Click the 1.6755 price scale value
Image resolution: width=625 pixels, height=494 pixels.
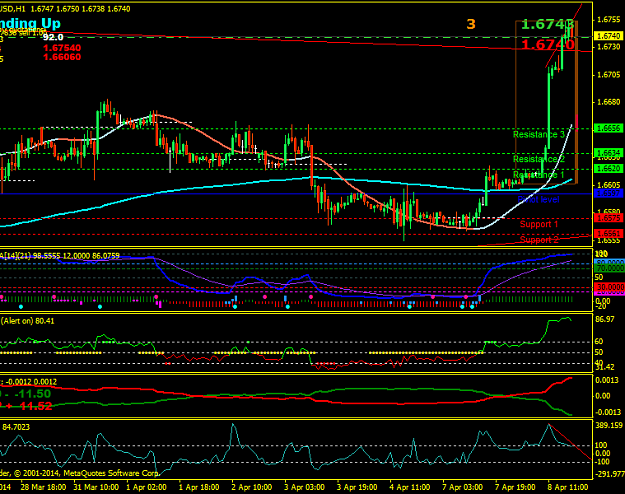[609, 20]
